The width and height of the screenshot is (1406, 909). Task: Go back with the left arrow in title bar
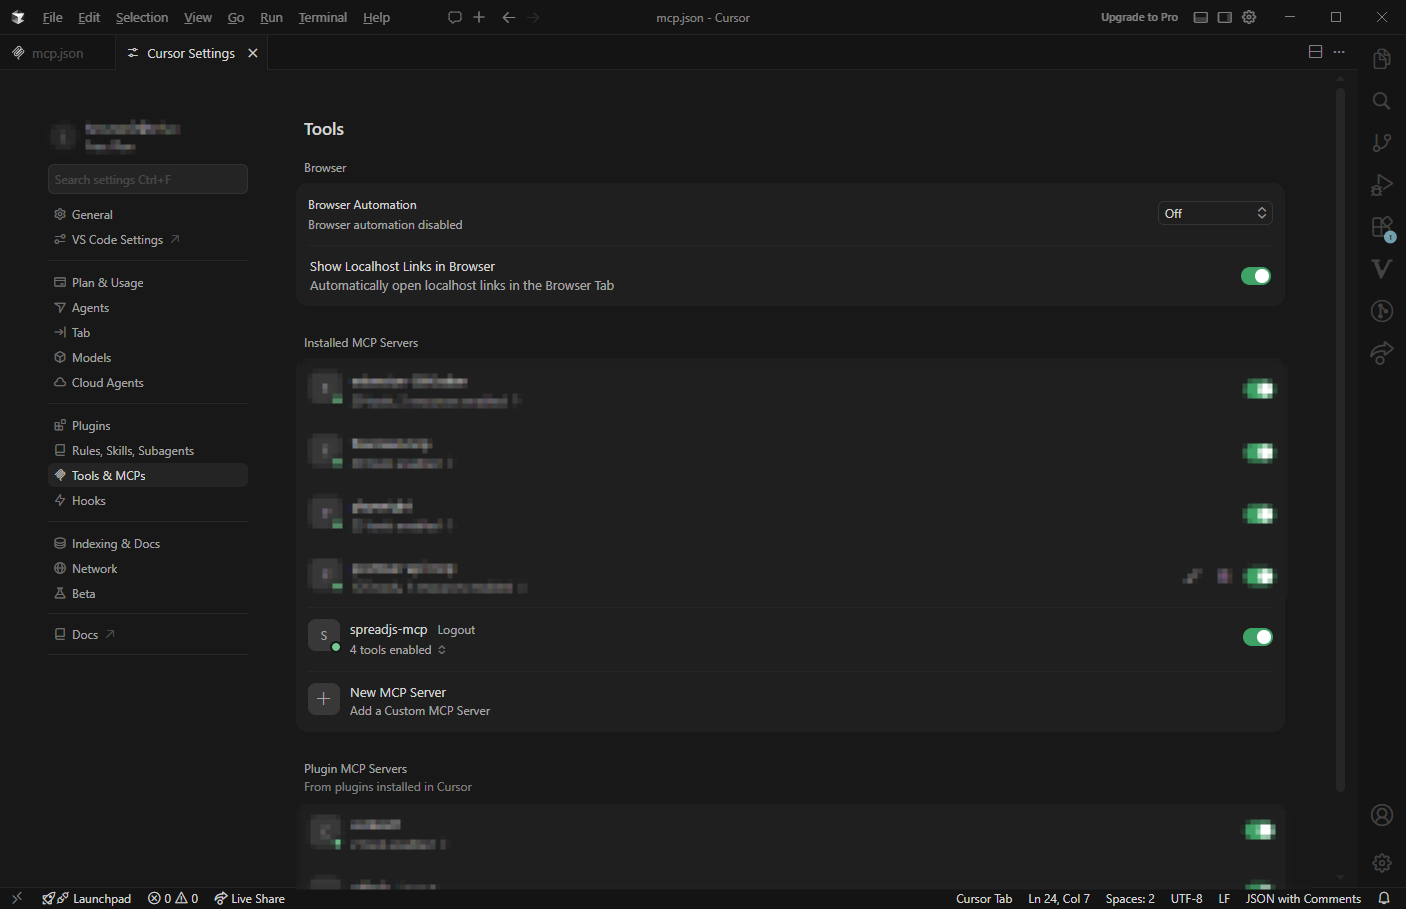tap(509, 17)
